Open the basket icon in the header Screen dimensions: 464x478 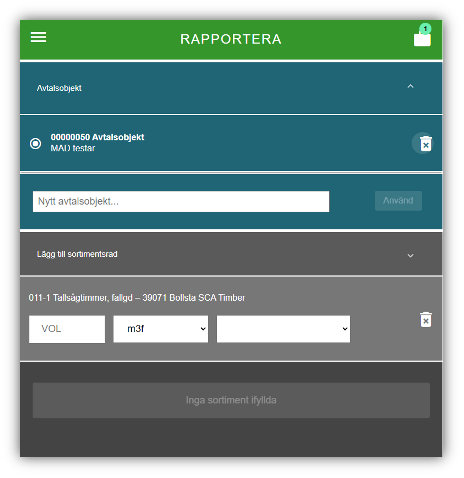pos(422,39)
